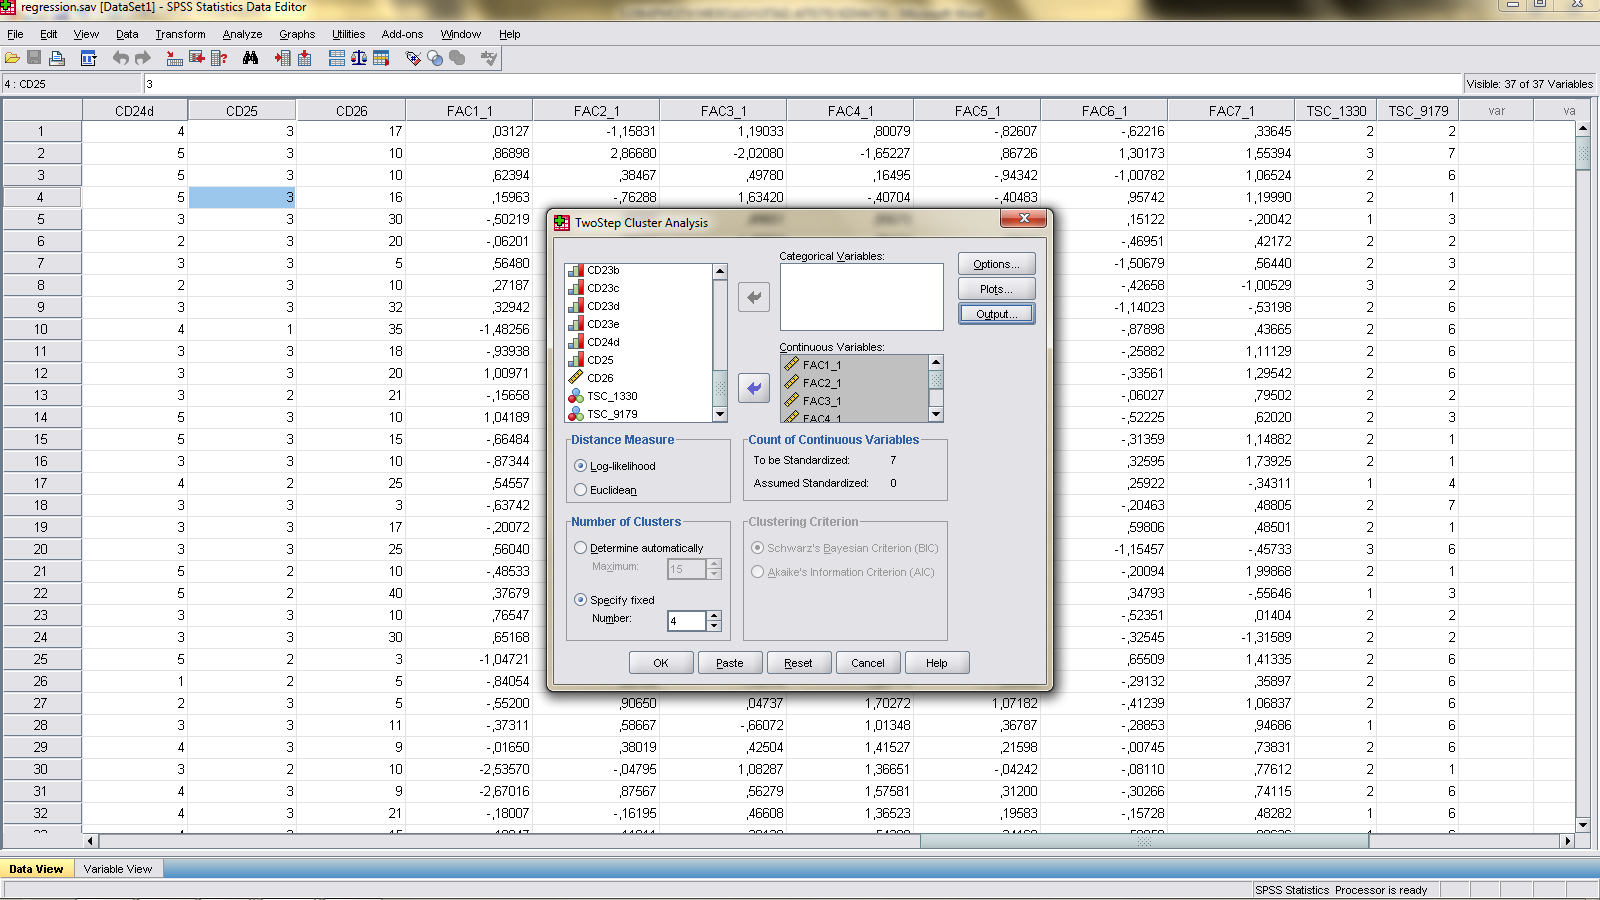Switch to the Data View tab
This screenshot has height=900, width=1600.
coord(36,869)
